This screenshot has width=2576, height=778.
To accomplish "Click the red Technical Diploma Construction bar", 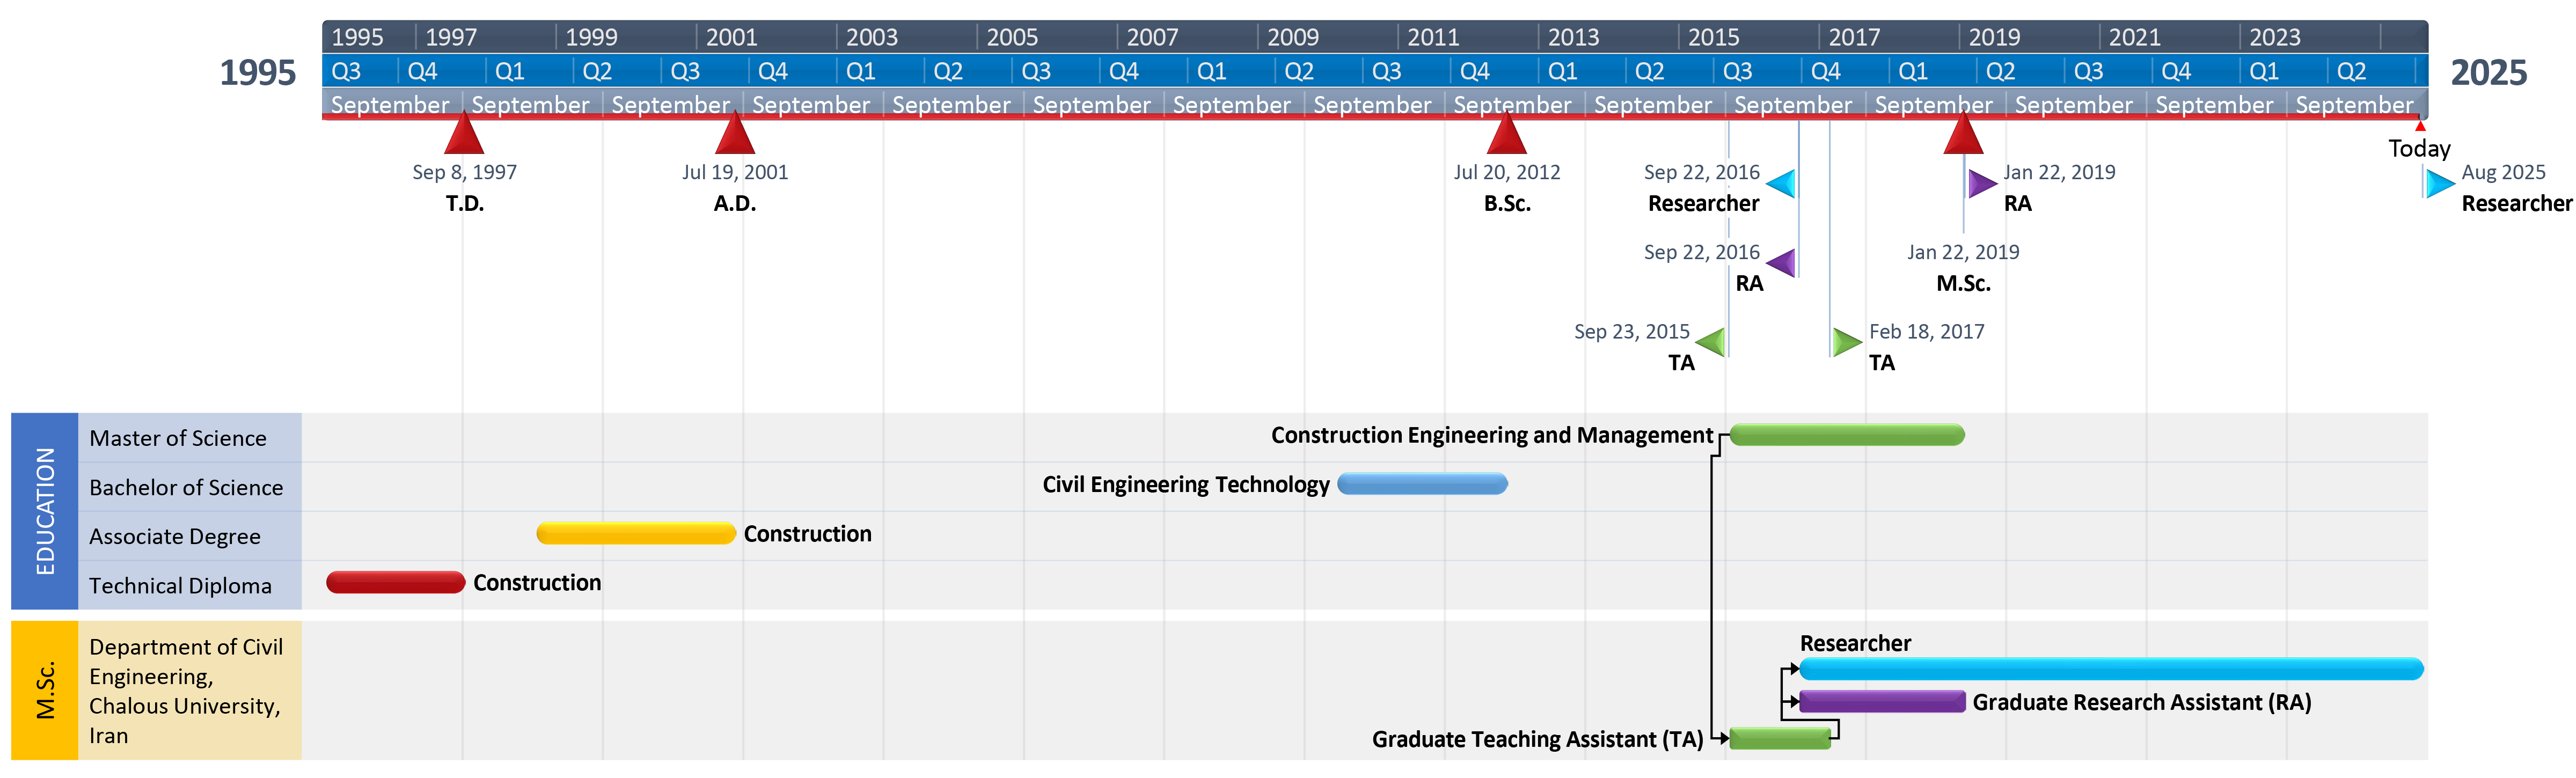I will [x=395, y=582].
